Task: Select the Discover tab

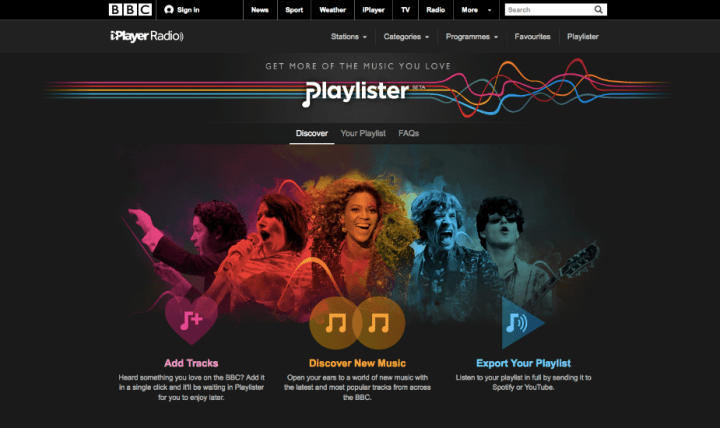Action: pyautogui.click(x=312, y=133)
